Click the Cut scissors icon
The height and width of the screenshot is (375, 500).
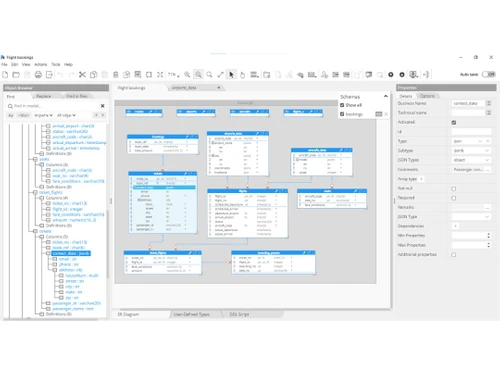point(82,75)
